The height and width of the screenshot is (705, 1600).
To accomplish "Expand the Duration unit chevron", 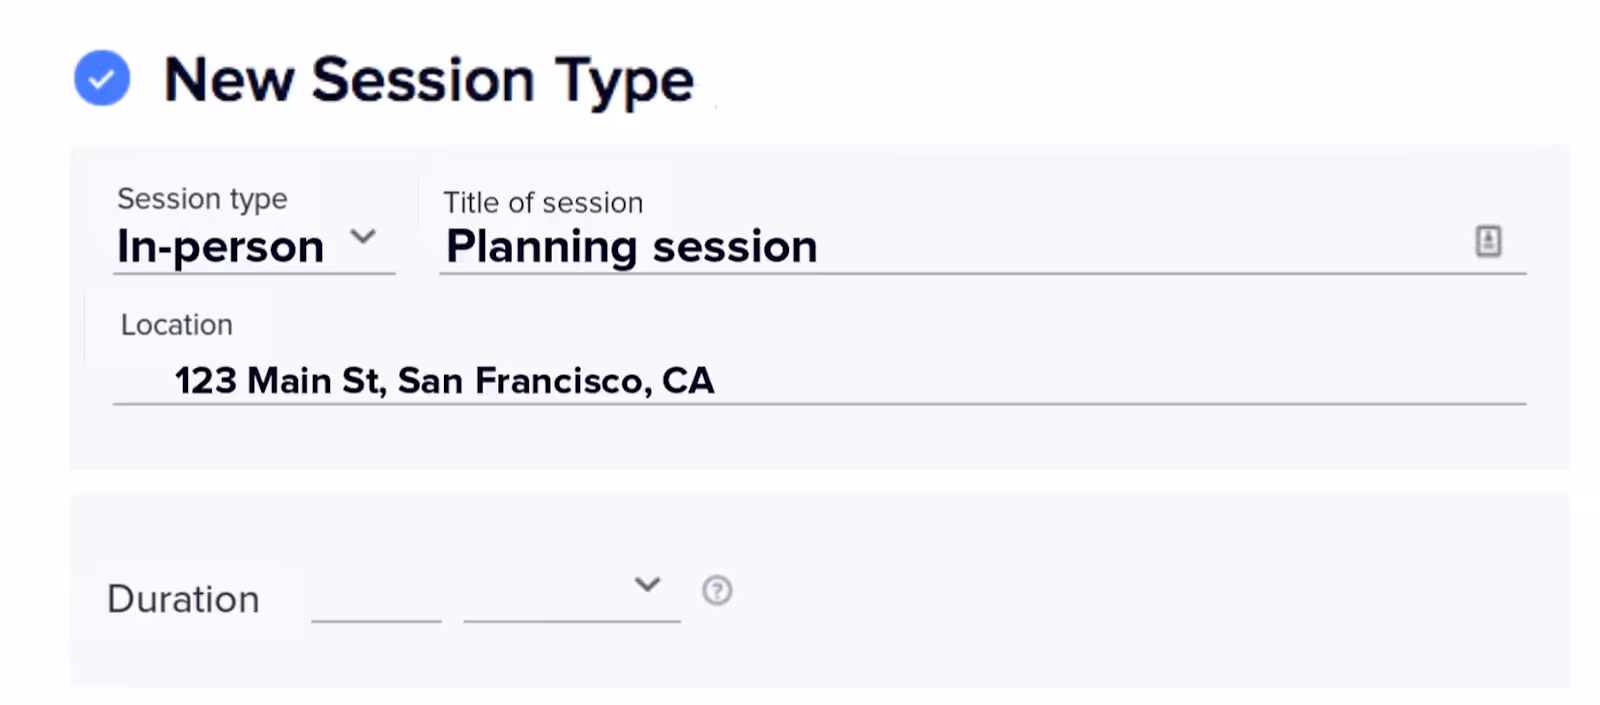I will point(648,584).
